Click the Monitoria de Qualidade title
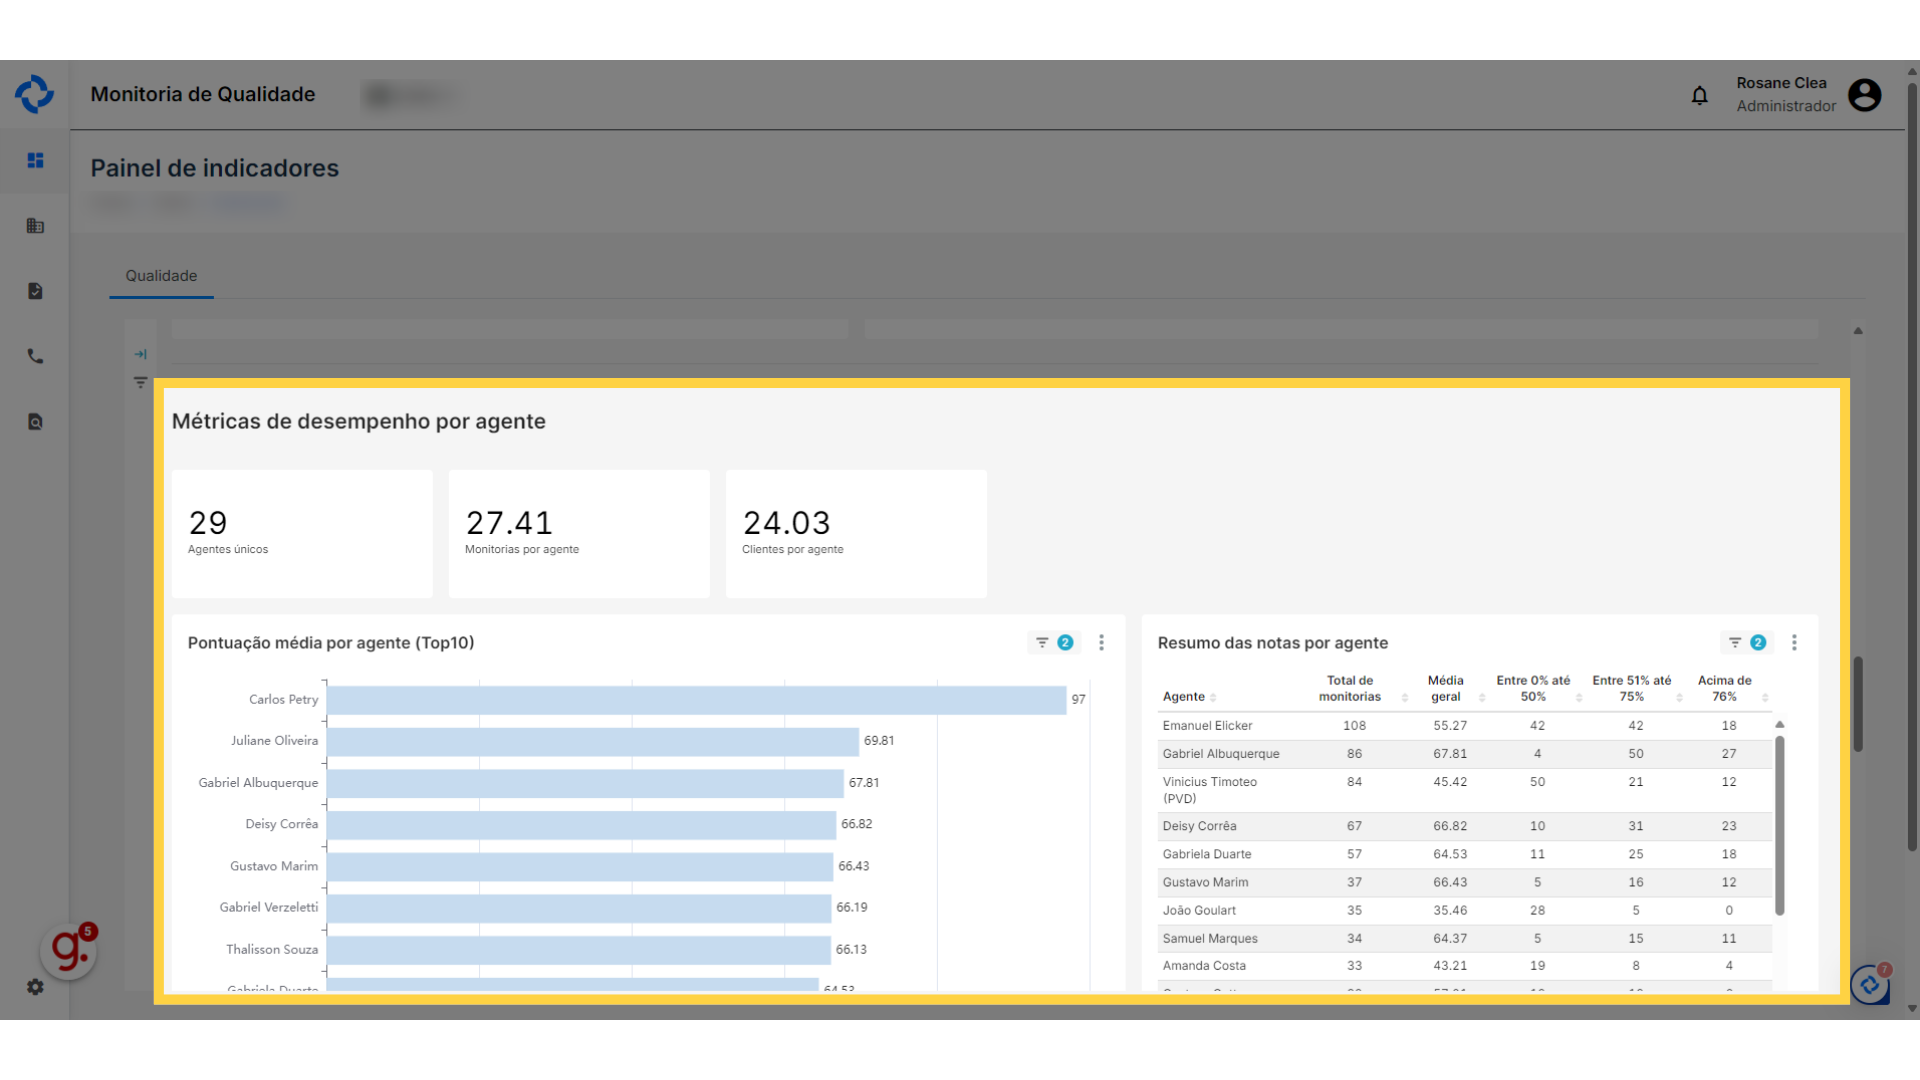Image resolution: width=1920 pixels, height=1080 pixels. point(203,94)
